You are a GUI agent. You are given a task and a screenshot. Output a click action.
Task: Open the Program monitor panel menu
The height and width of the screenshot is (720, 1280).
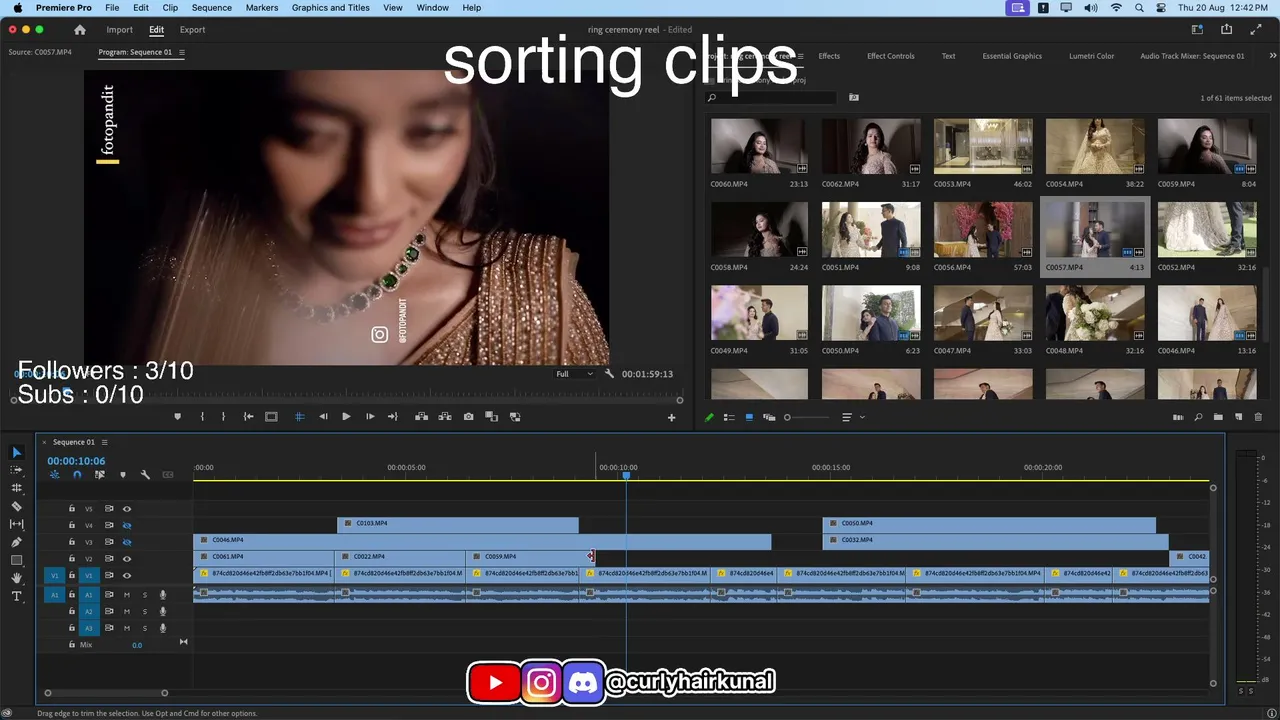(x=181, y=52)
